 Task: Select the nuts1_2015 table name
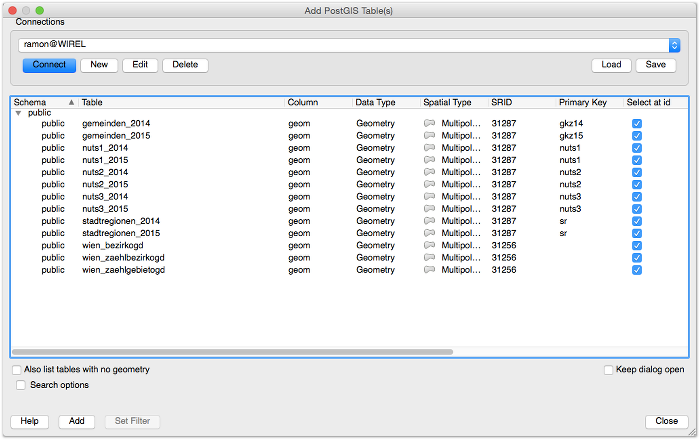(105, 160)
